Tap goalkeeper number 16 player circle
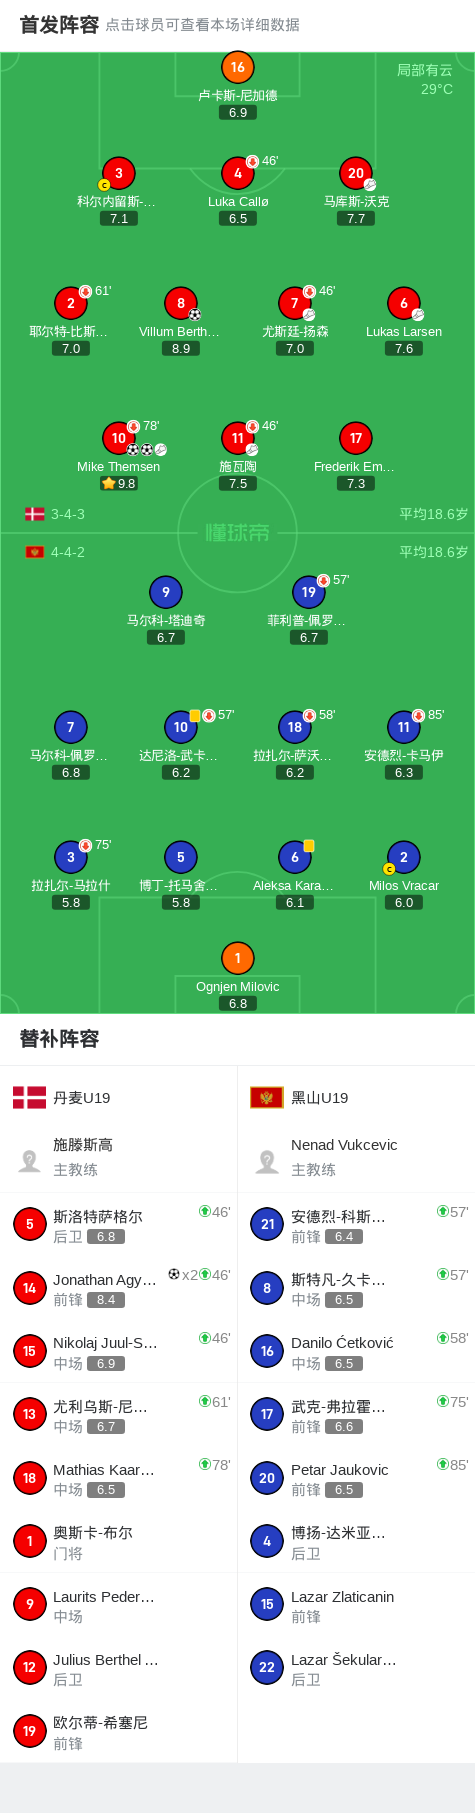The width and height of the screenshot is (475, 1813). 237,67
